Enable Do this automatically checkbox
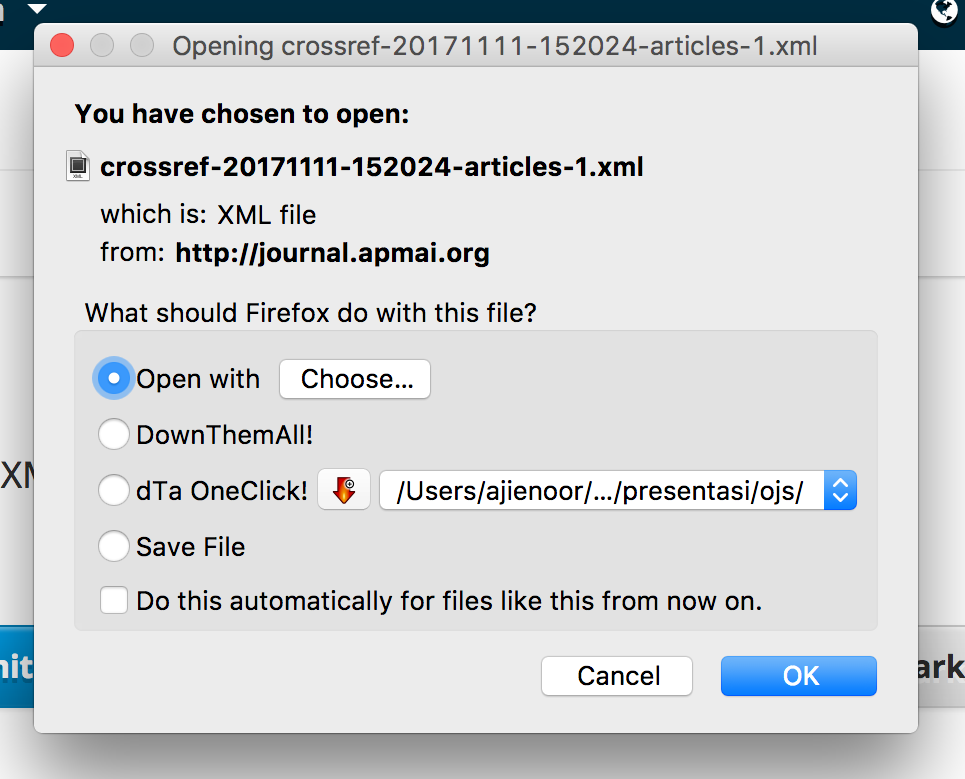Viewport: 965px width, 779px height. (x=114, y=601)
